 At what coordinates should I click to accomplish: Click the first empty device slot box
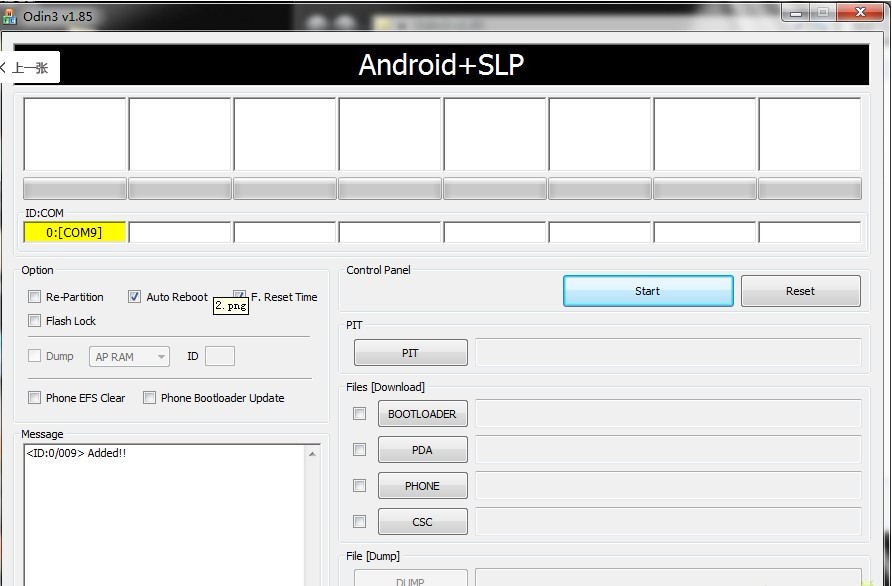[x=75, y=134]
